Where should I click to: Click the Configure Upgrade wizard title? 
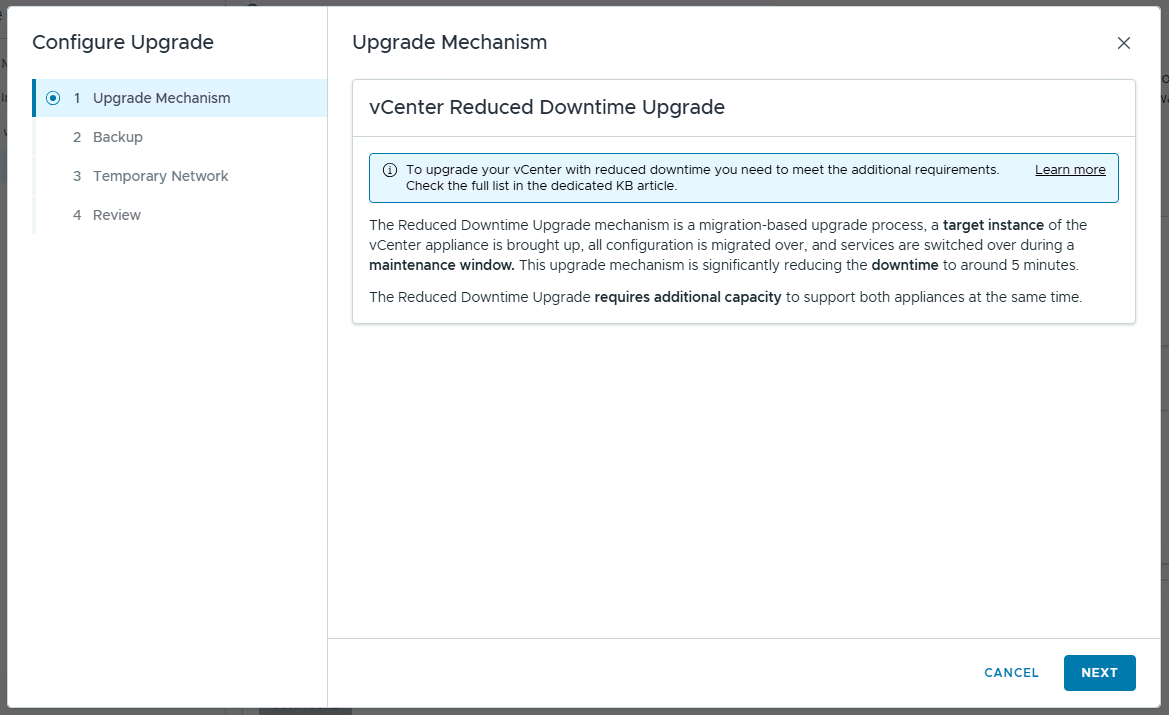tap(123, 42)
